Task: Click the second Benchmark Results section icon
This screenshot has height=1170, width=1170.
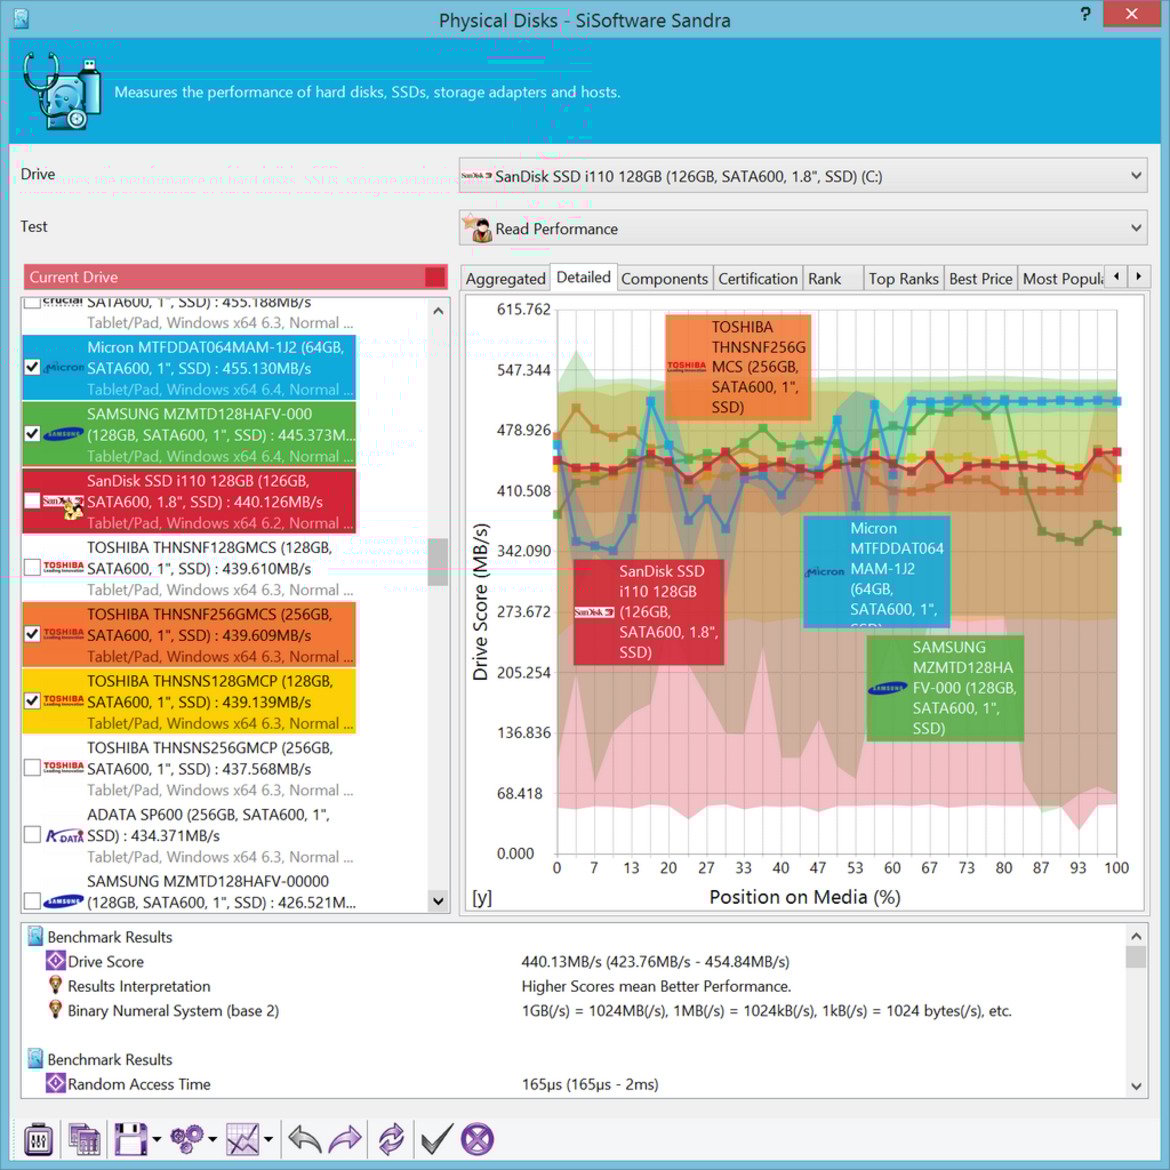Action: (x=35, y=1058)
